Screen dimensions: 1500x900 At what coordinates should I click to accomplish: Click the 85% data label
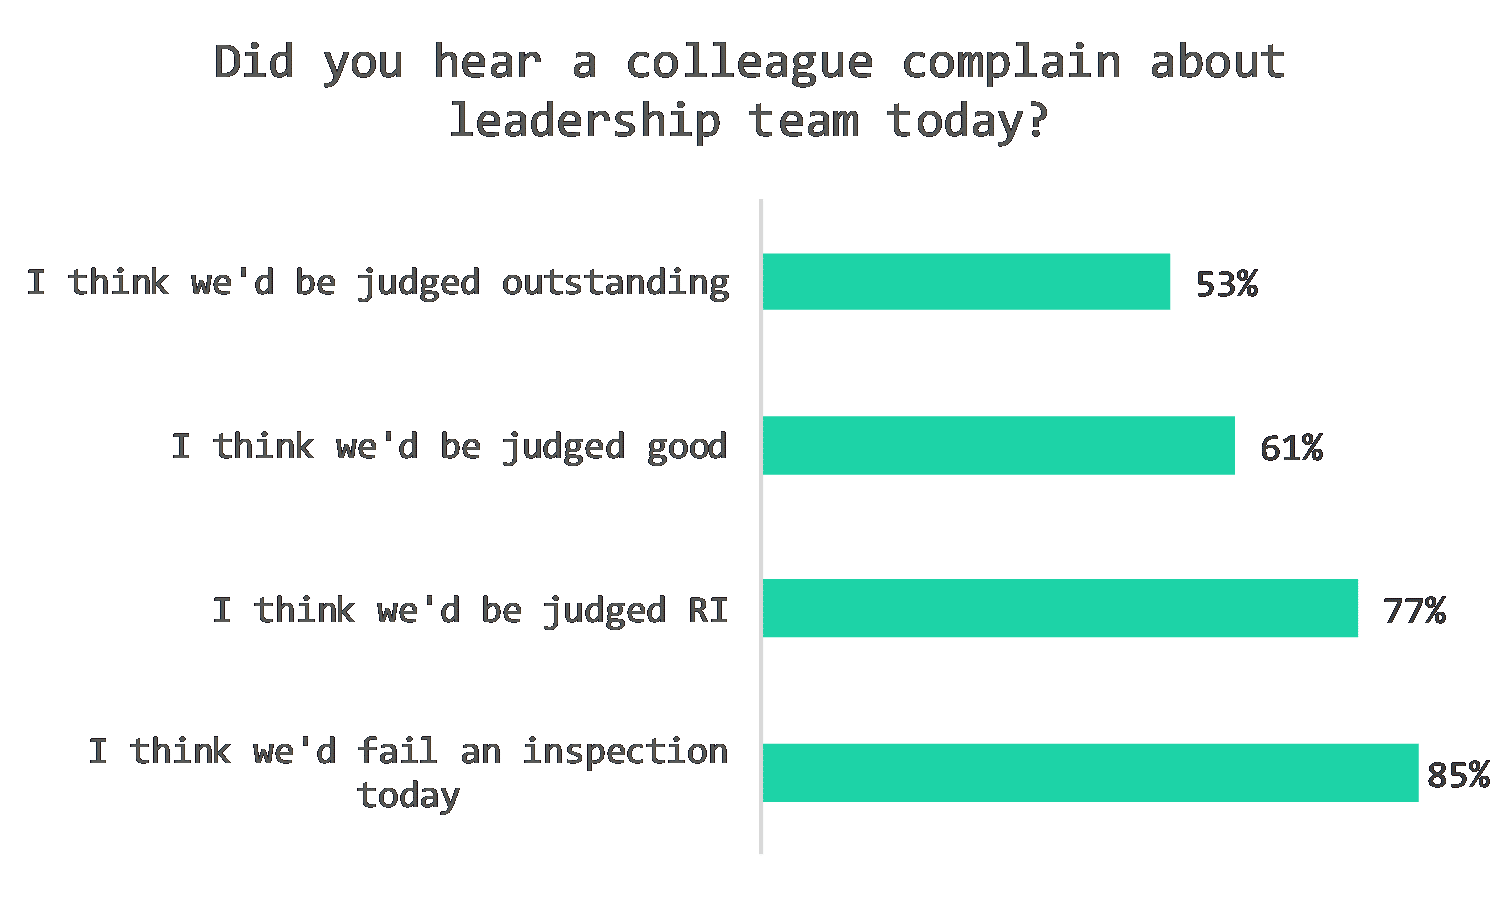point(1458,774)
